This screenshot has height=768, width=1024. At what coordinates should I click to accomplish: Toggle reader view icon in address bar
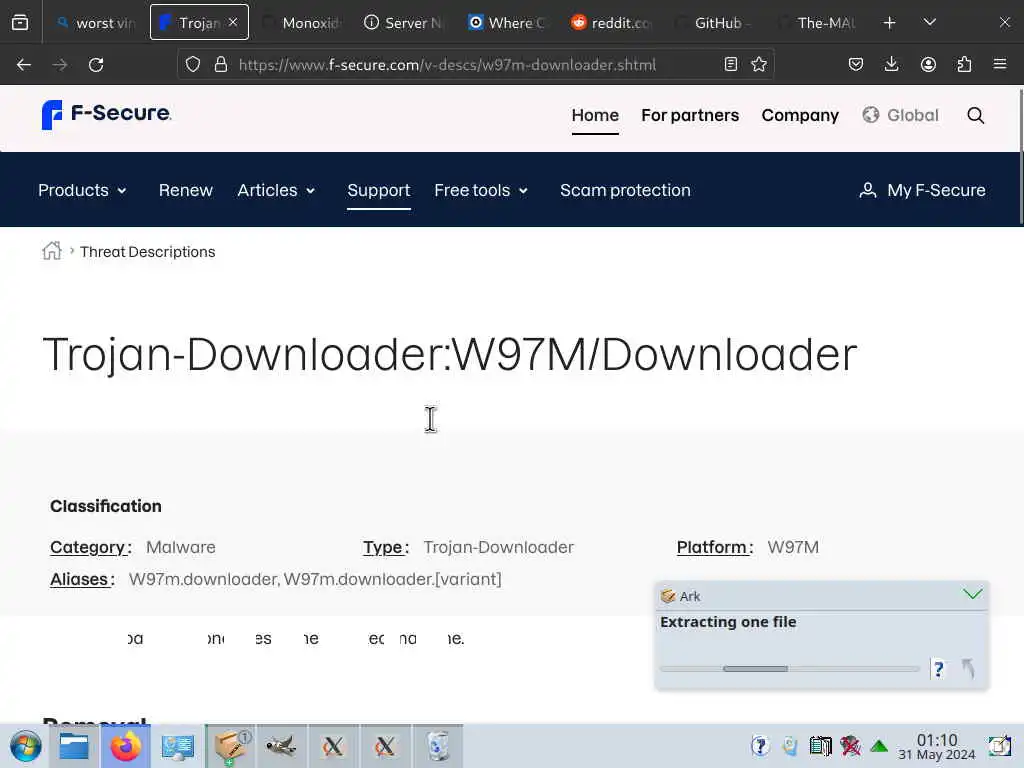tap(731, 64)
